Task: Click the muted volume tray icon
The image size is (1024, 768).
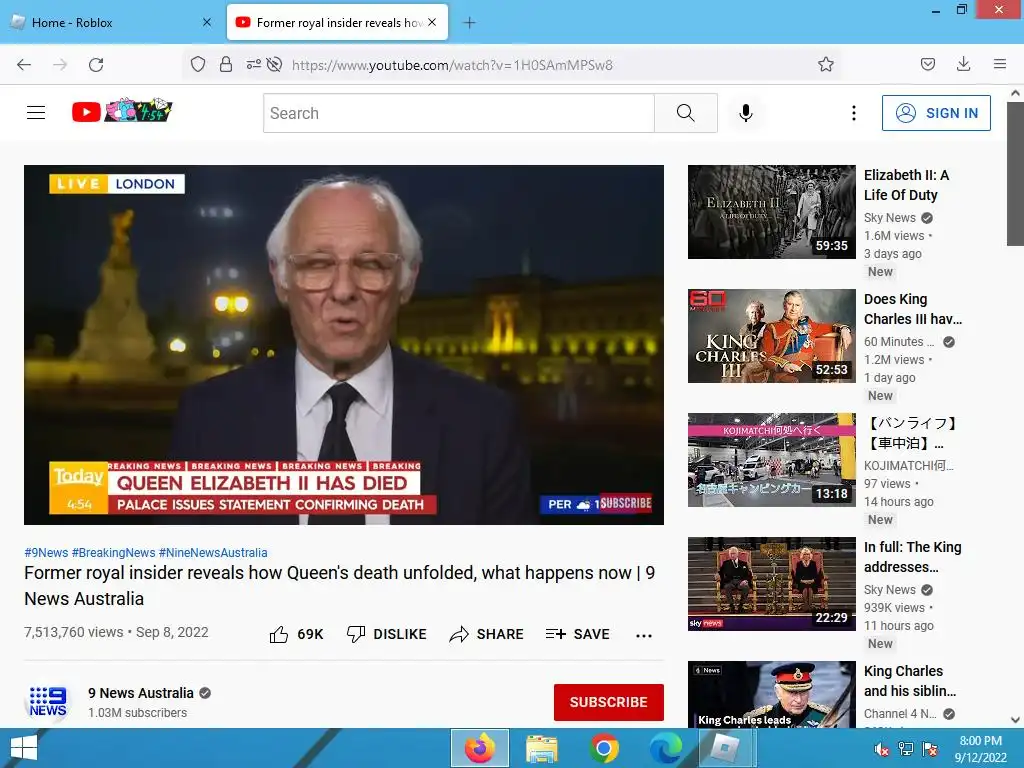Action: (x=882, y=749)
